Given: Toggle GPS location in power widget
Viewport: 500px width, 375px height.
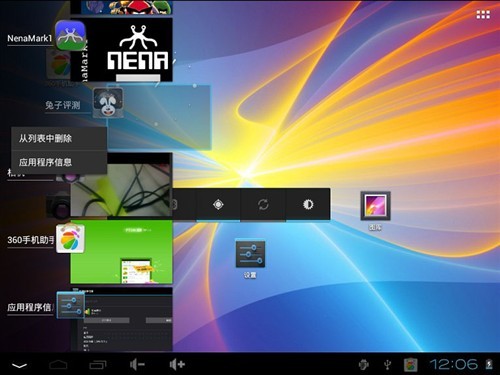Looking at the screenshot, I should [218, 204].
